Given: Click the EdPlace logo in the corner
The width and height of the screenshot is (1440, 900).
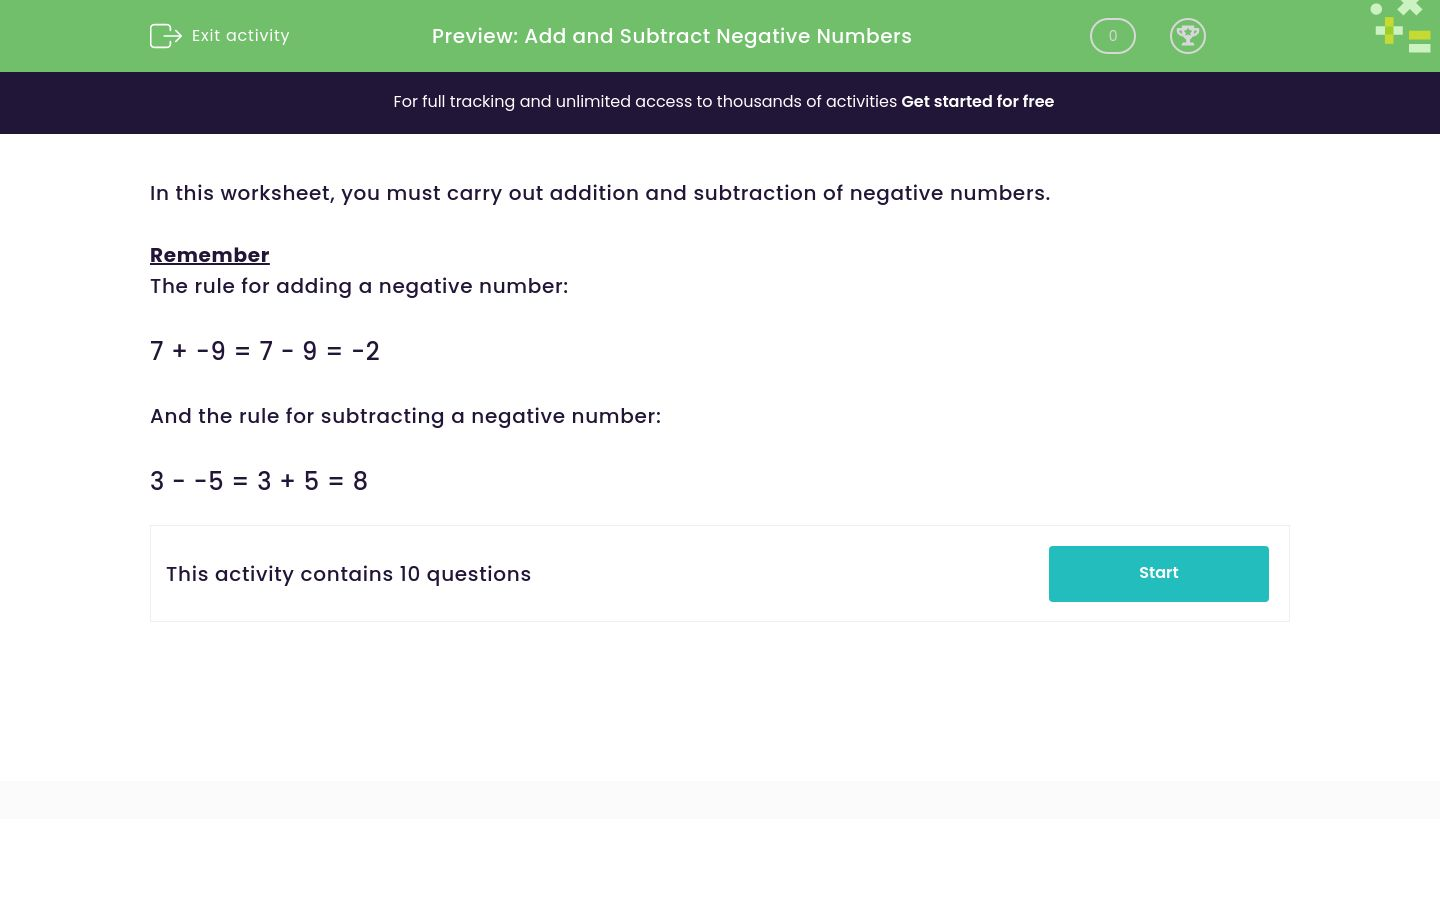Looking at the screenshot, I should tap(1400, 26).
